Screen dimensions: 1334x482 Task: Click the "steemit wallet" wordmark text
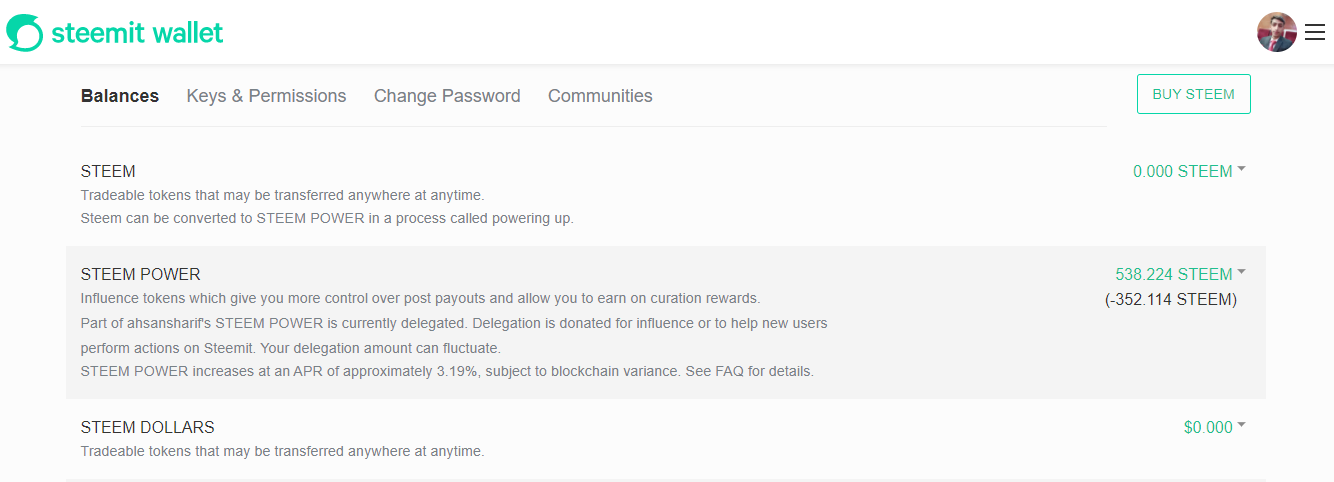pyautogui.click(x=137, y=33)
